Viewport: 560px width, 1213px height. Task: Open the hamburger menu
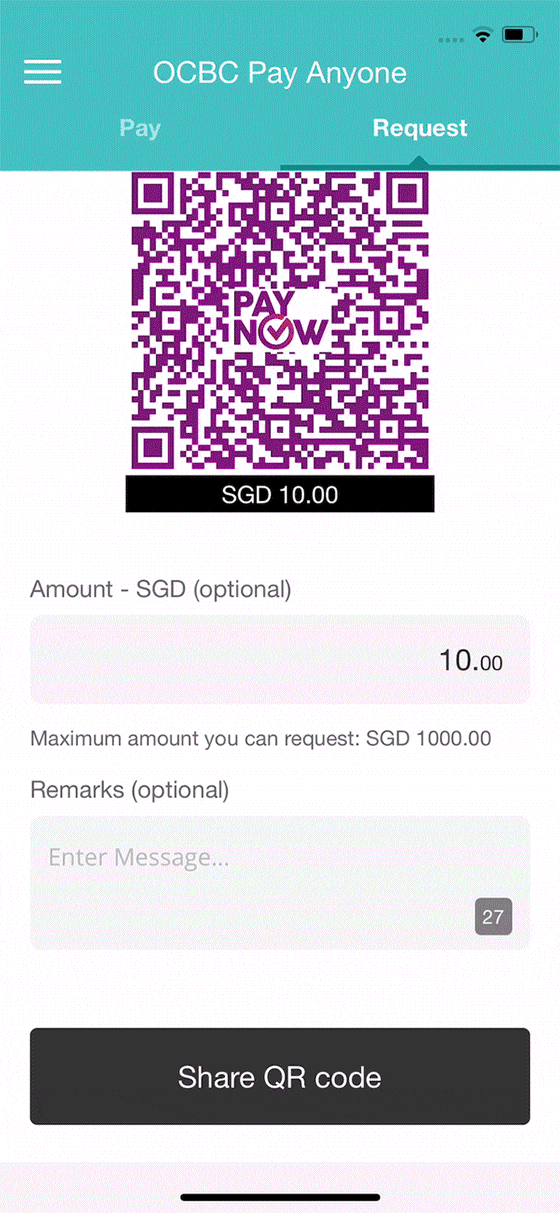point(43,73)
